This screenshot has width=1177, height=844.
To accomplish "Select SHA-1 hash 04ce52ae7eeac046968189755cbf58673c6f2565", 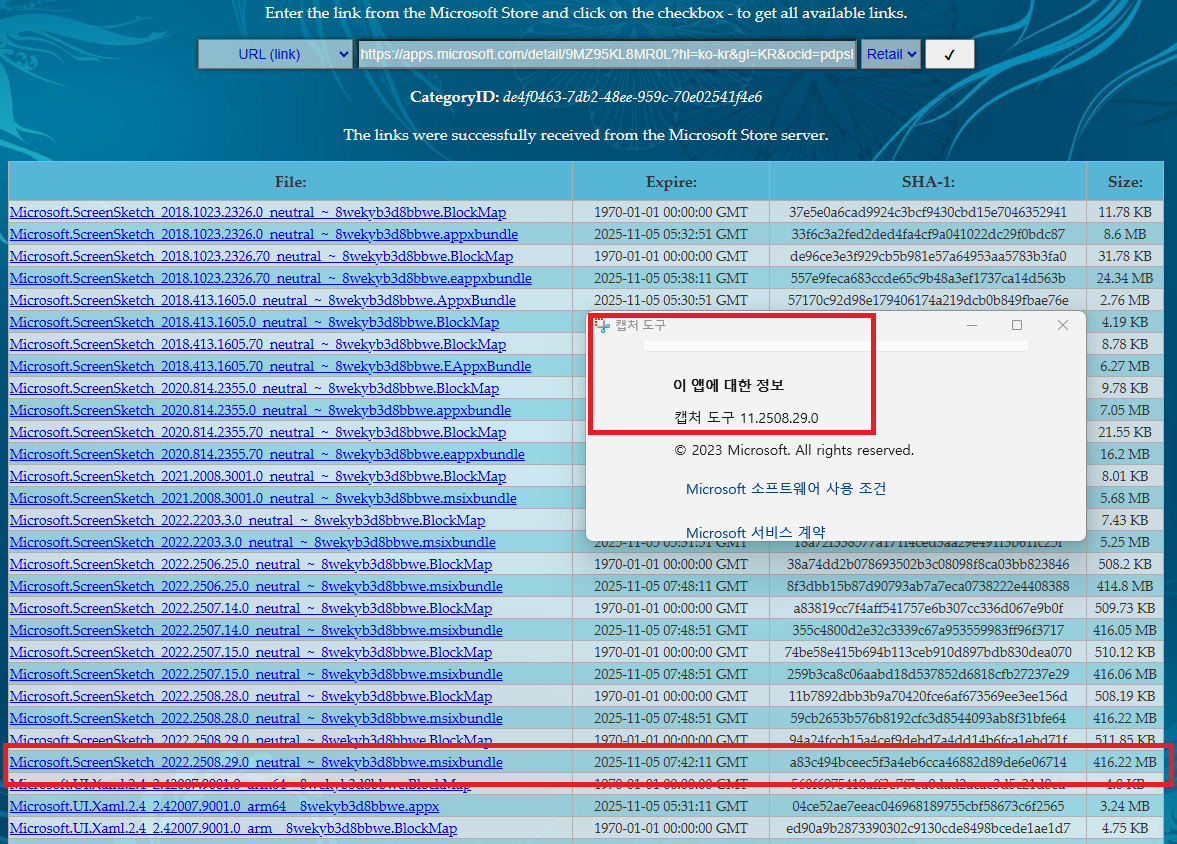I will tap(928, 806).
